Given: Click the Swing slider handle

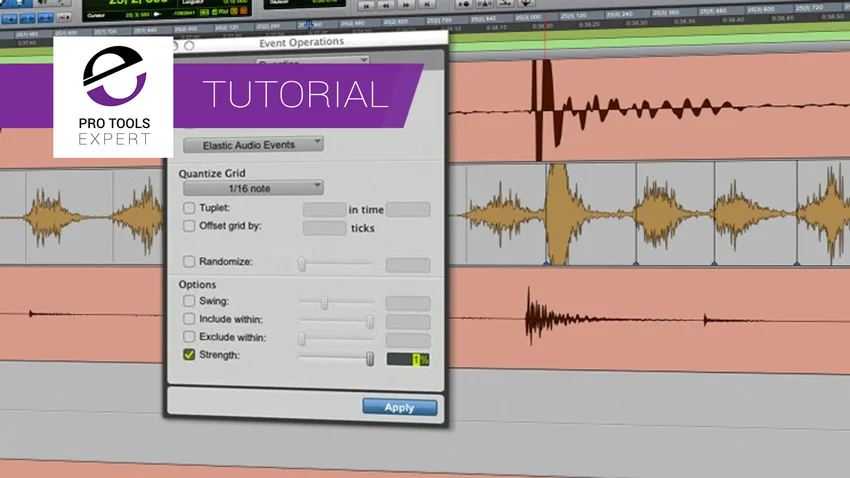Looking at the screenshot, I should point(324,302).
